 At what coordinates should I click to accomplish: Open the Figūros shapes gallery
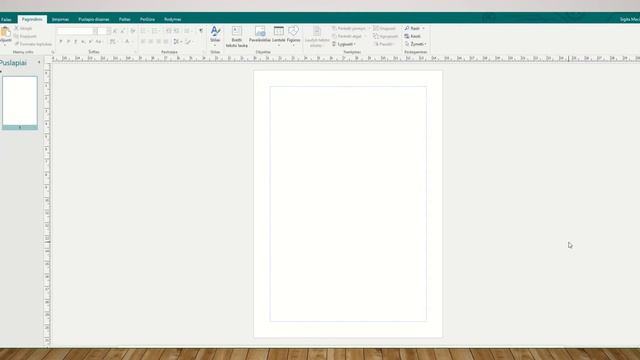[293, 35]
